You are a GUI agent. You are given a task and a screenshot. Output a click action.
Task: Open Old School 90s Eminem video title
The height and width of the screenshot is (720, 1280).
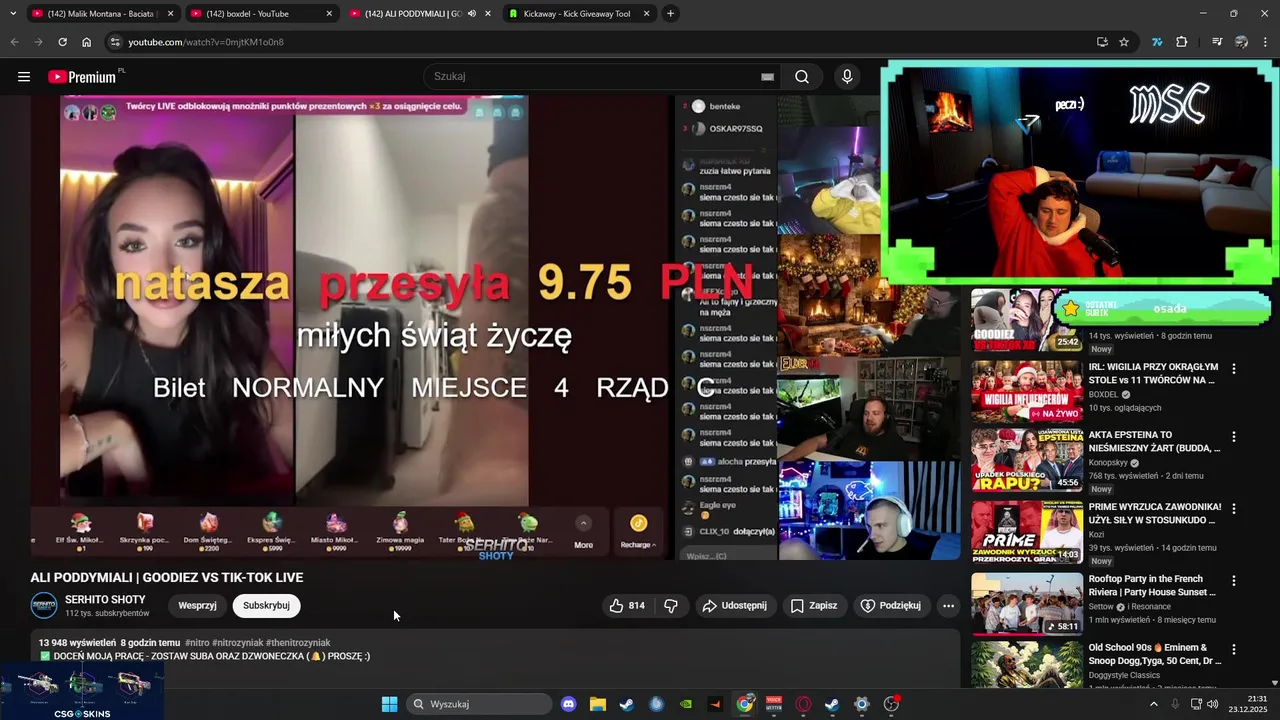point(1154,654)
